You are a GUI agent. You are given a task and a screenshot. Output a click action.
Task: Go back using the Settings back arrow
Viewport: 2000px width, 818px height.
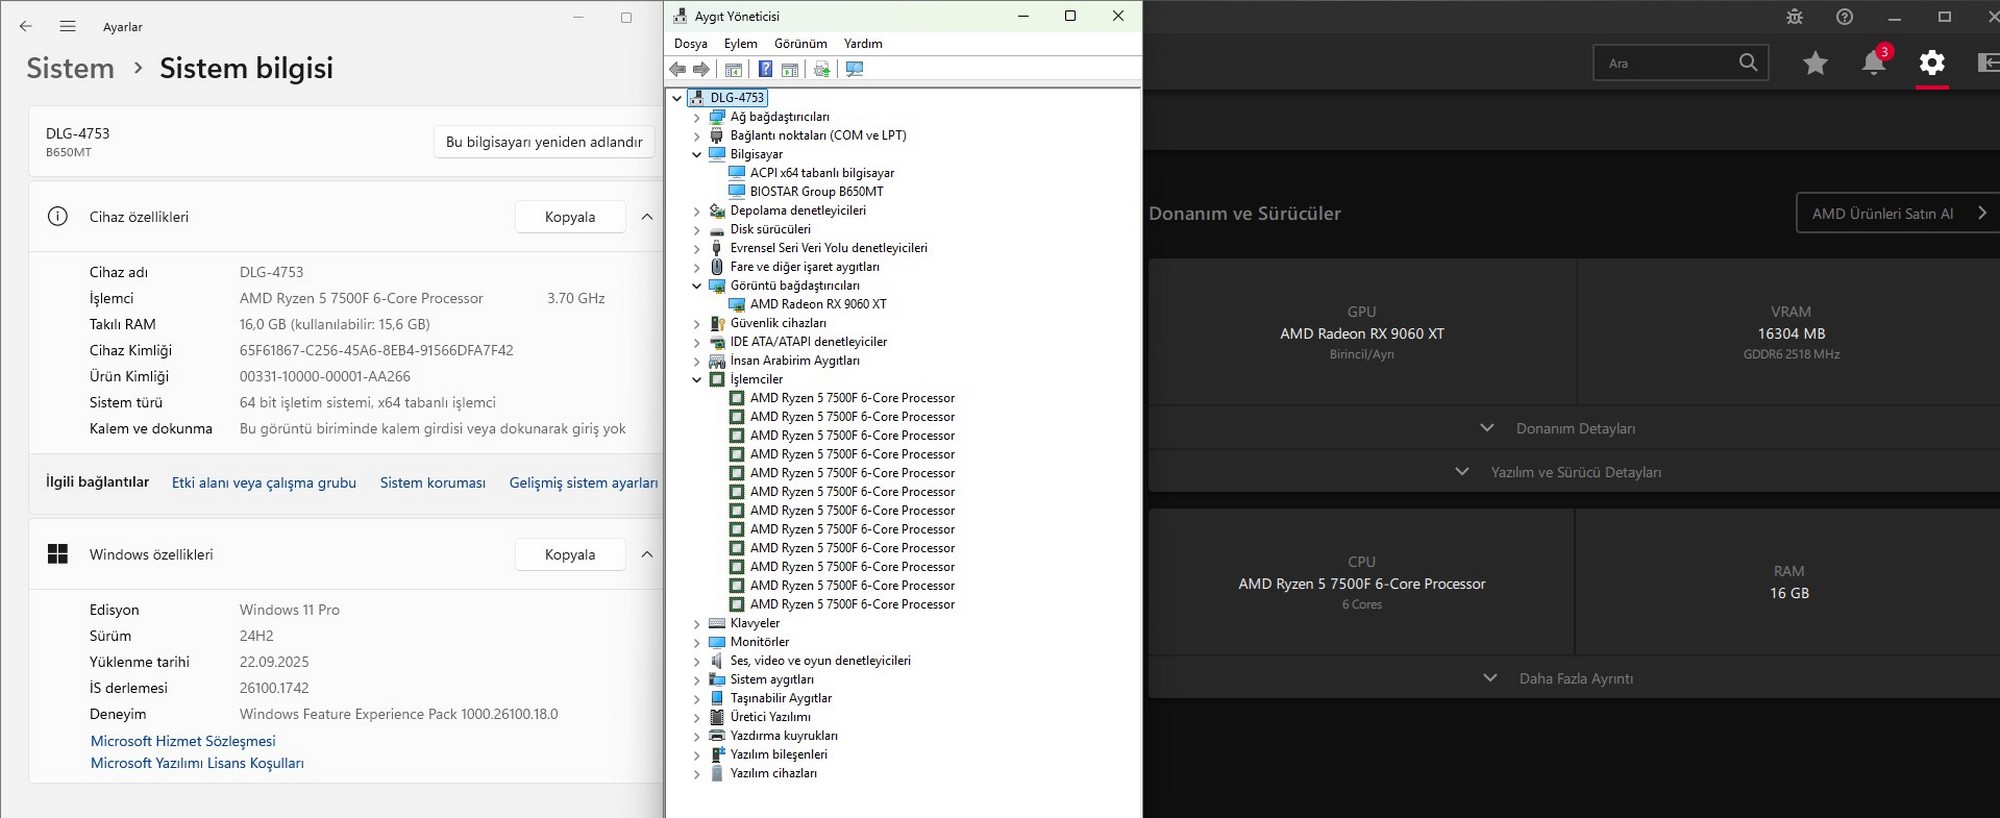coord(26,27)
